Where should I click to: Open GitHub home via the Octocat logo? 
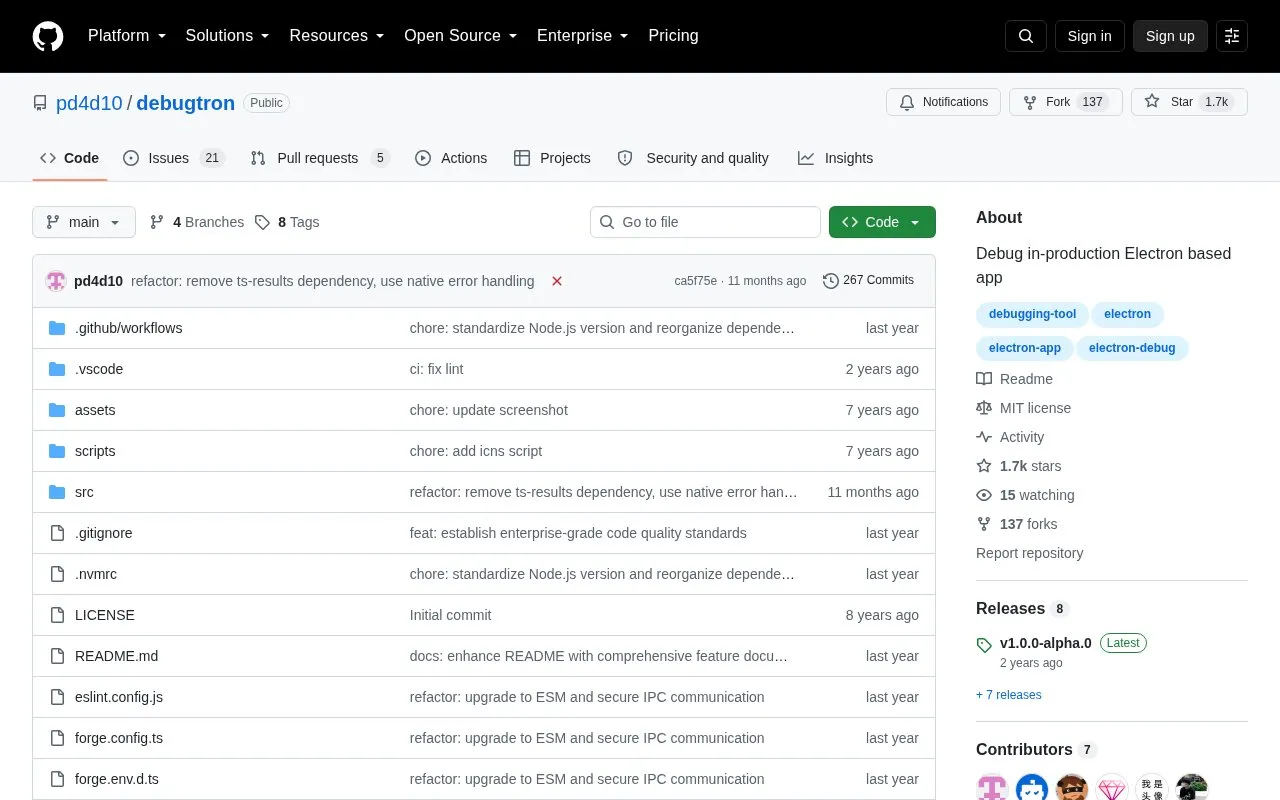tap(48, 36)
